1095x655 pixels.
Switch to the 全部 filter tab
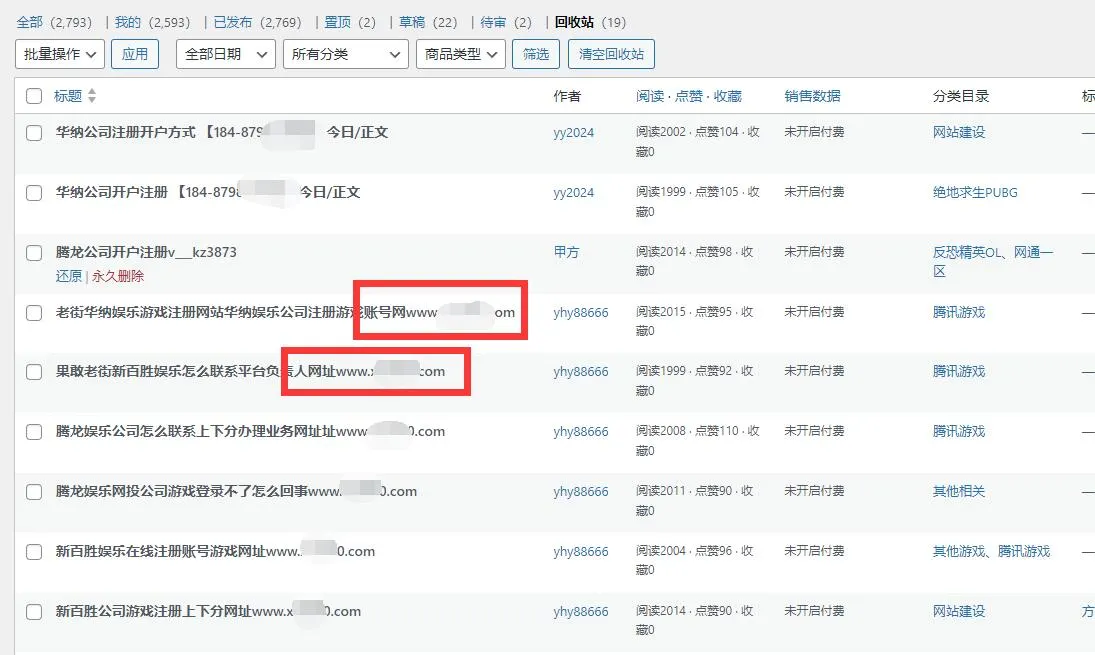tap(29, 22)
